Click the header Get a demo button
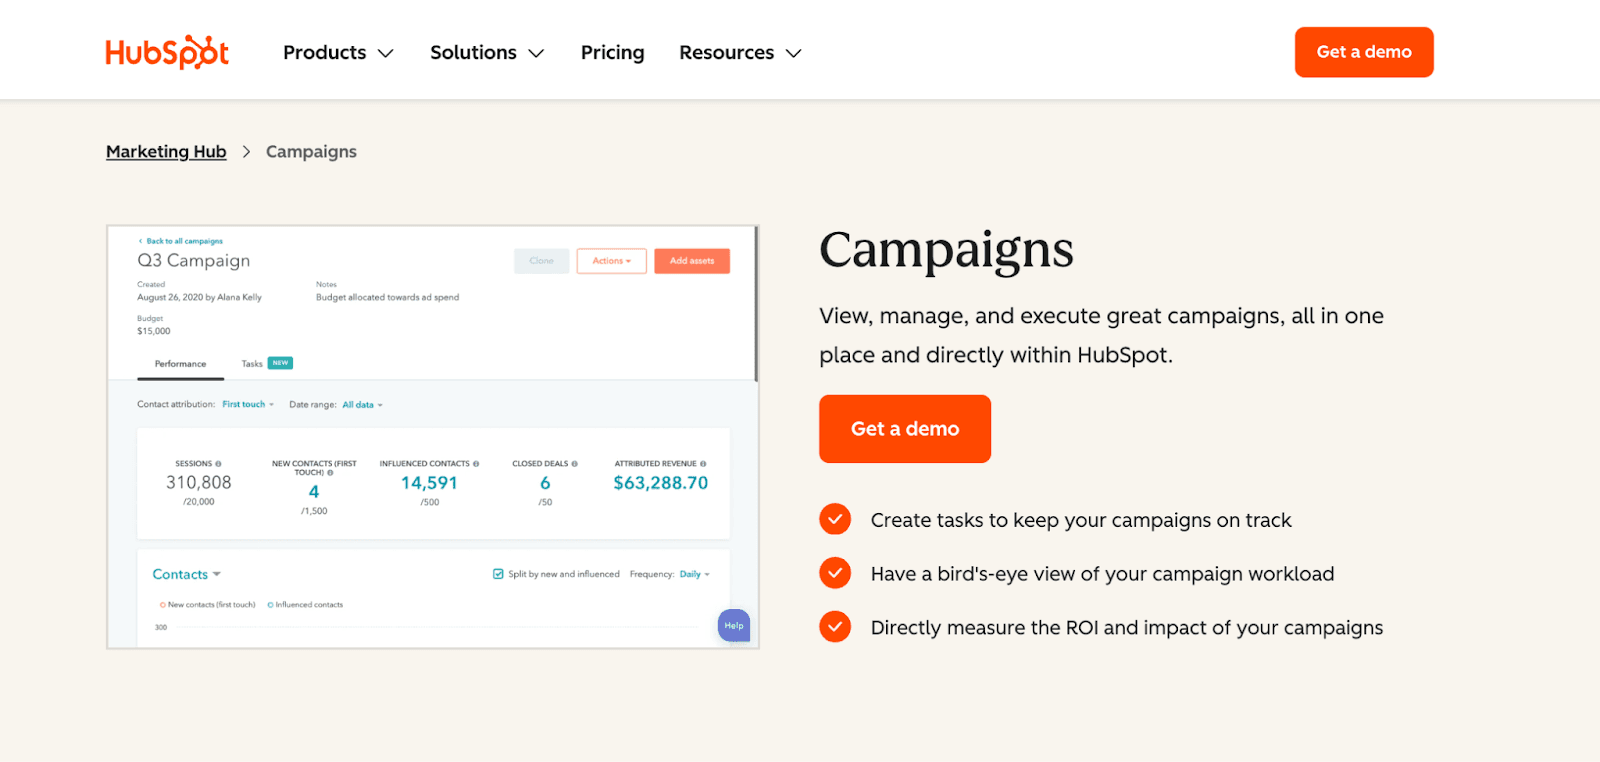 (x=1364, y=52)
